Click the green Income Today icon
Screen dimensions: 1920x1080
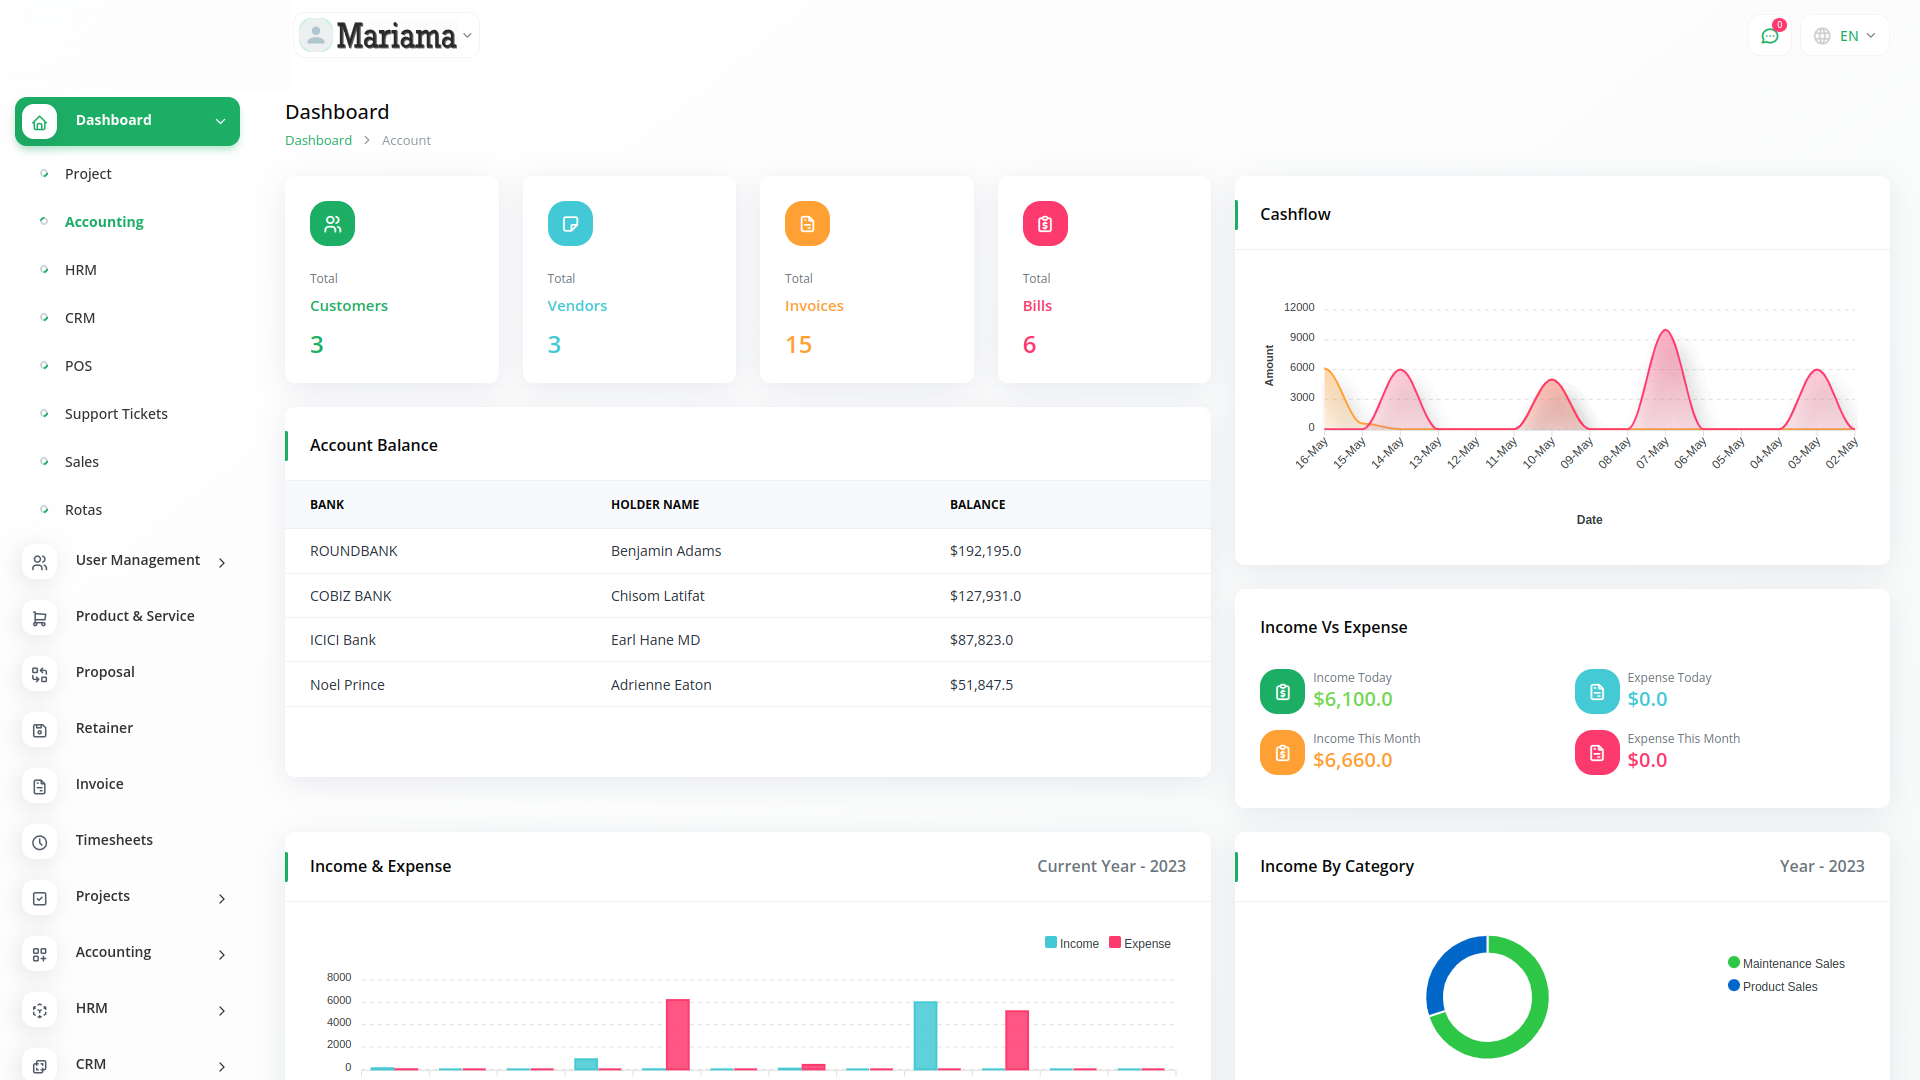pyautogui.click(x=1282, y=691)
